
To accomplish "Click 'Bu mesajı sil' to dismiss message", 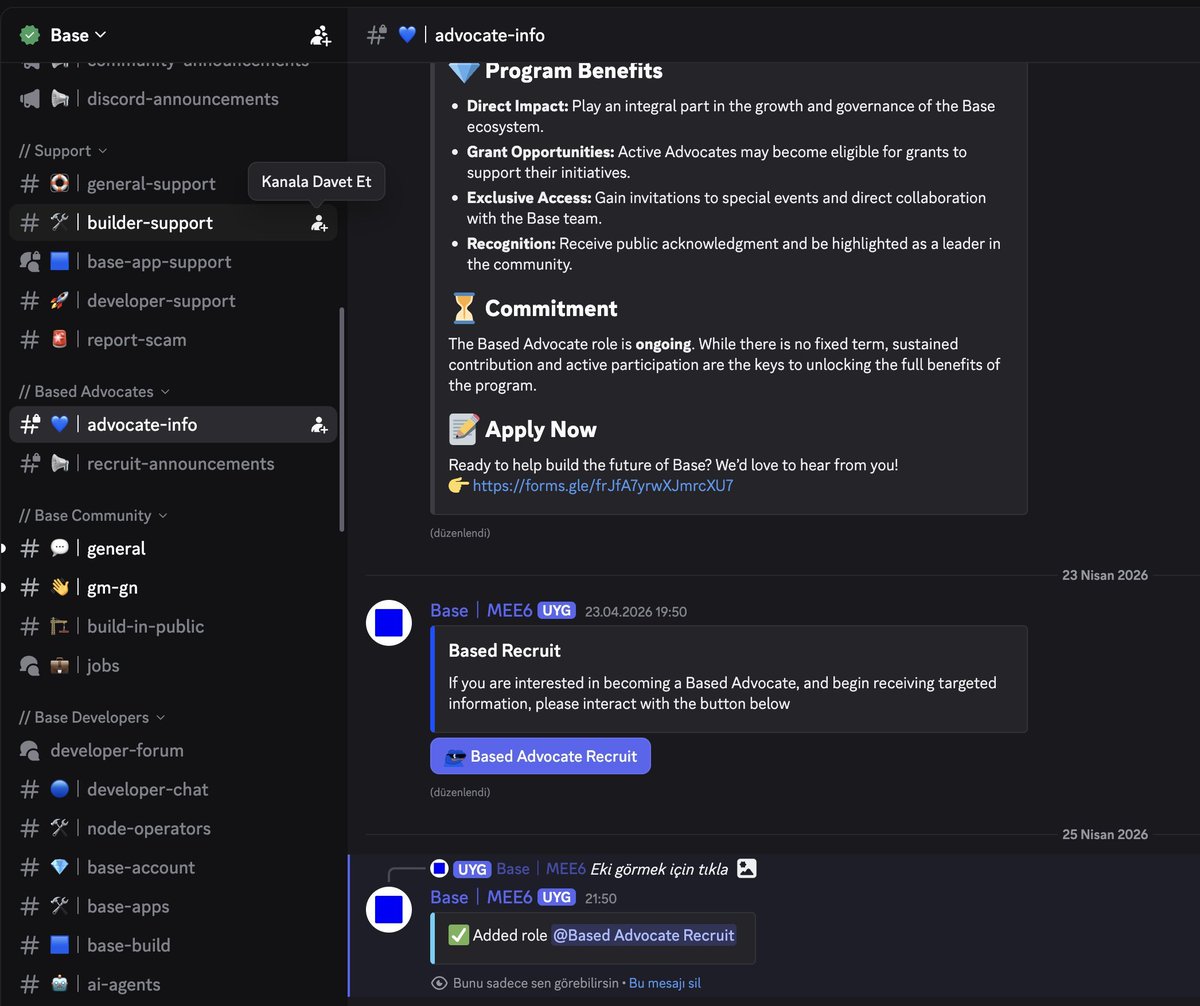I will click(665, 983).
